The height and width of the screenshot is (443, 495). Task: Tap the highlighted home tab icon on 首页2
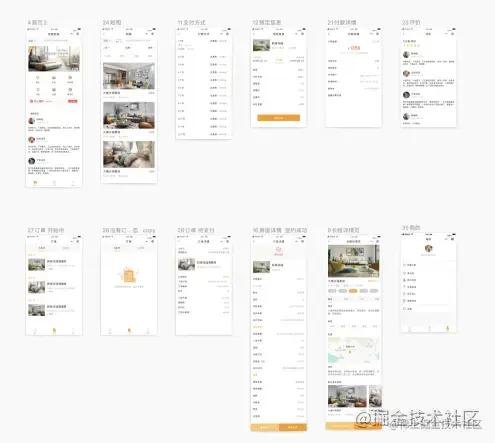pos(35,183)
